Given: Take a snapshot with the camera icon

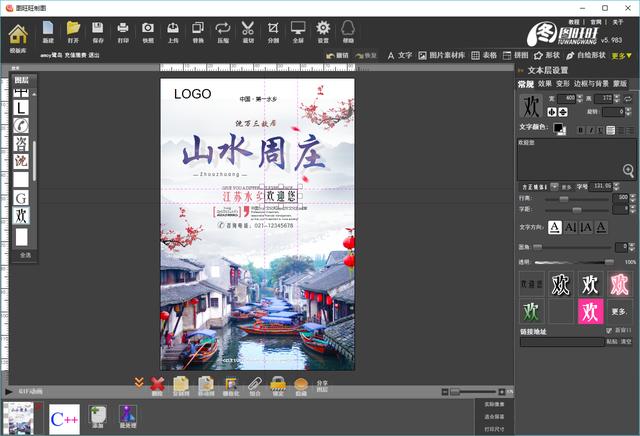Looking at the screenshot, I should [x=148, y=32].
